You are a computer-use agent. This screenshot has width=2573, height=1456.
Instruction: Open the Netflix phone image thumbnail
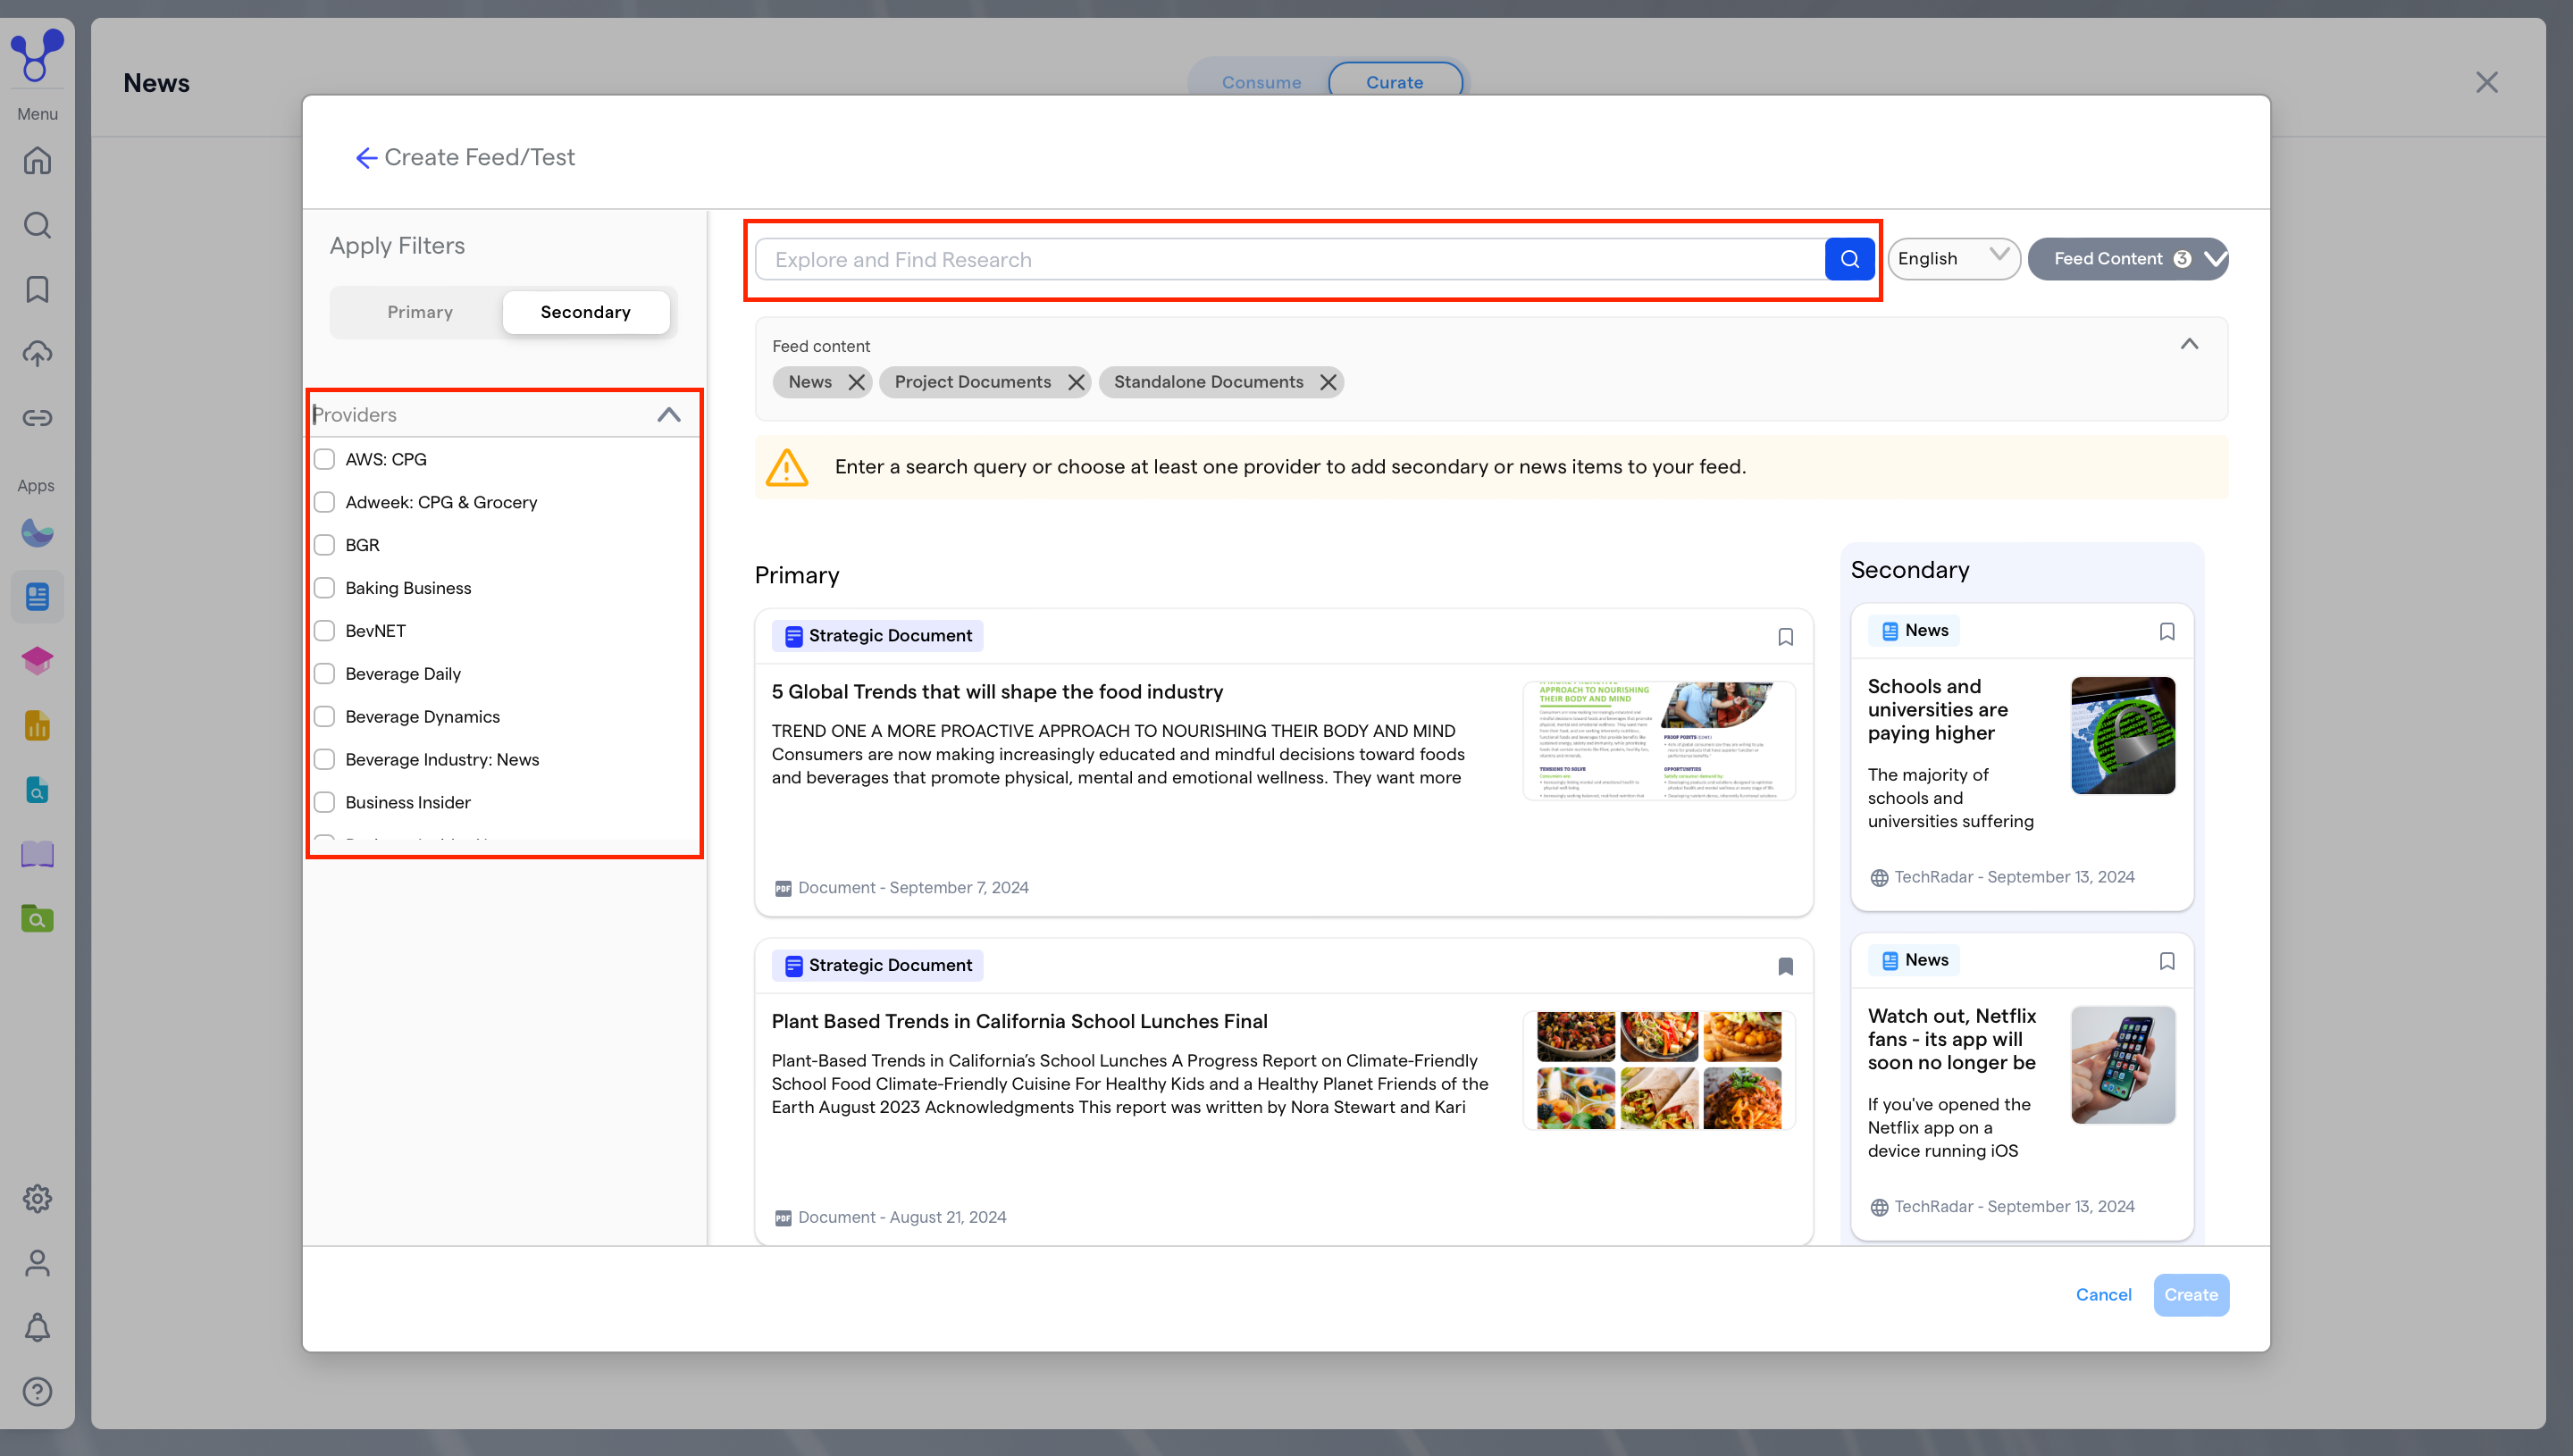point(2122,1065)
